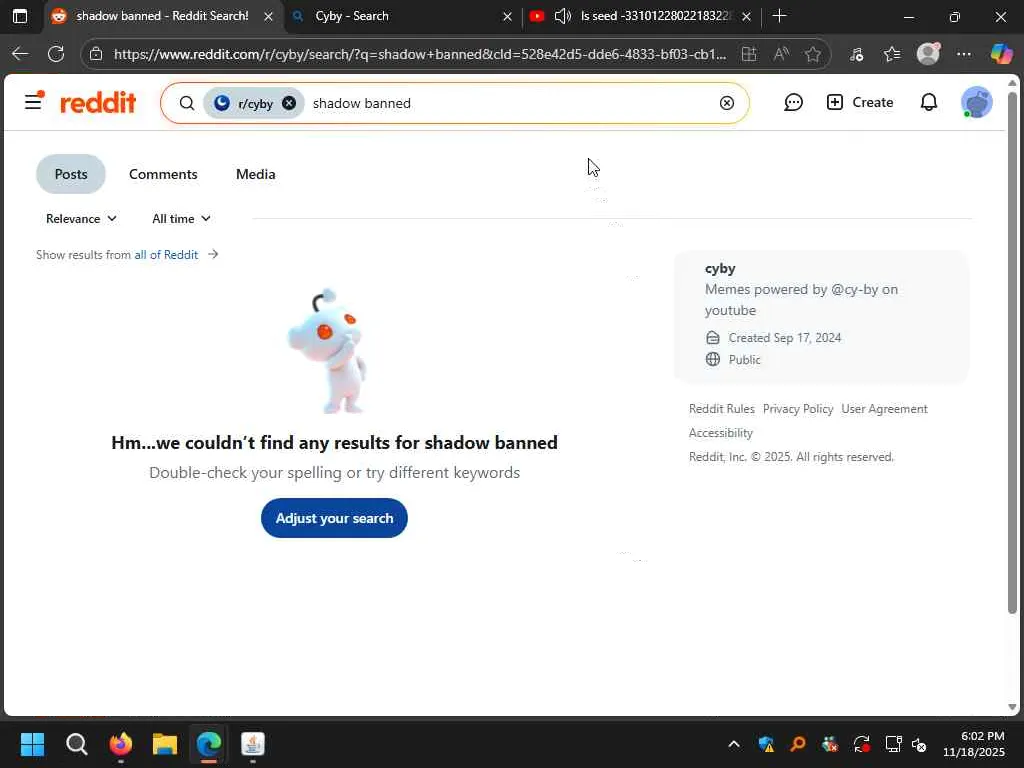View site information lock icon

[96, 54]
